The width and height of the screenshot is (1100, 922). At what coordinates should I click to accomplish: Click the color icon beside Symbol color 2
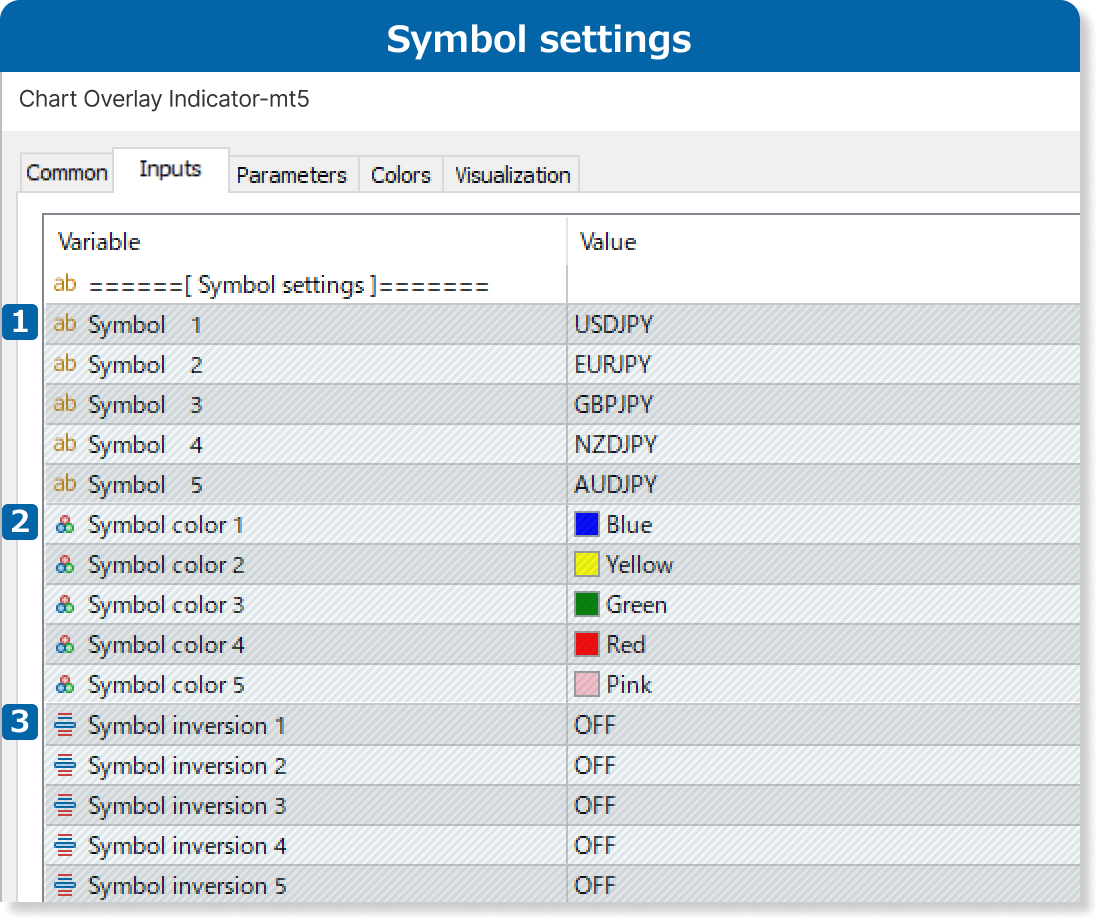pos(65,565)
